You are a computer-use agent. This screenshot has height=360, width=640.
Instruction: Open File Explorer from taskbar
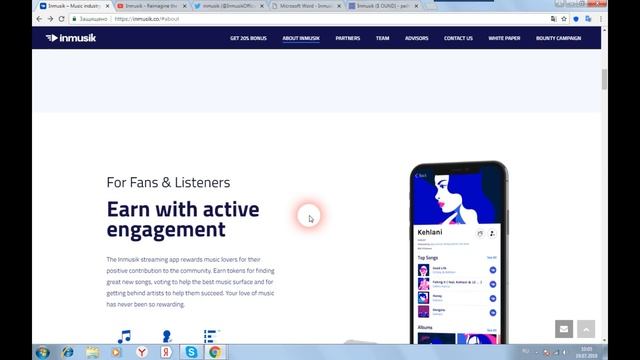point(93,352)
